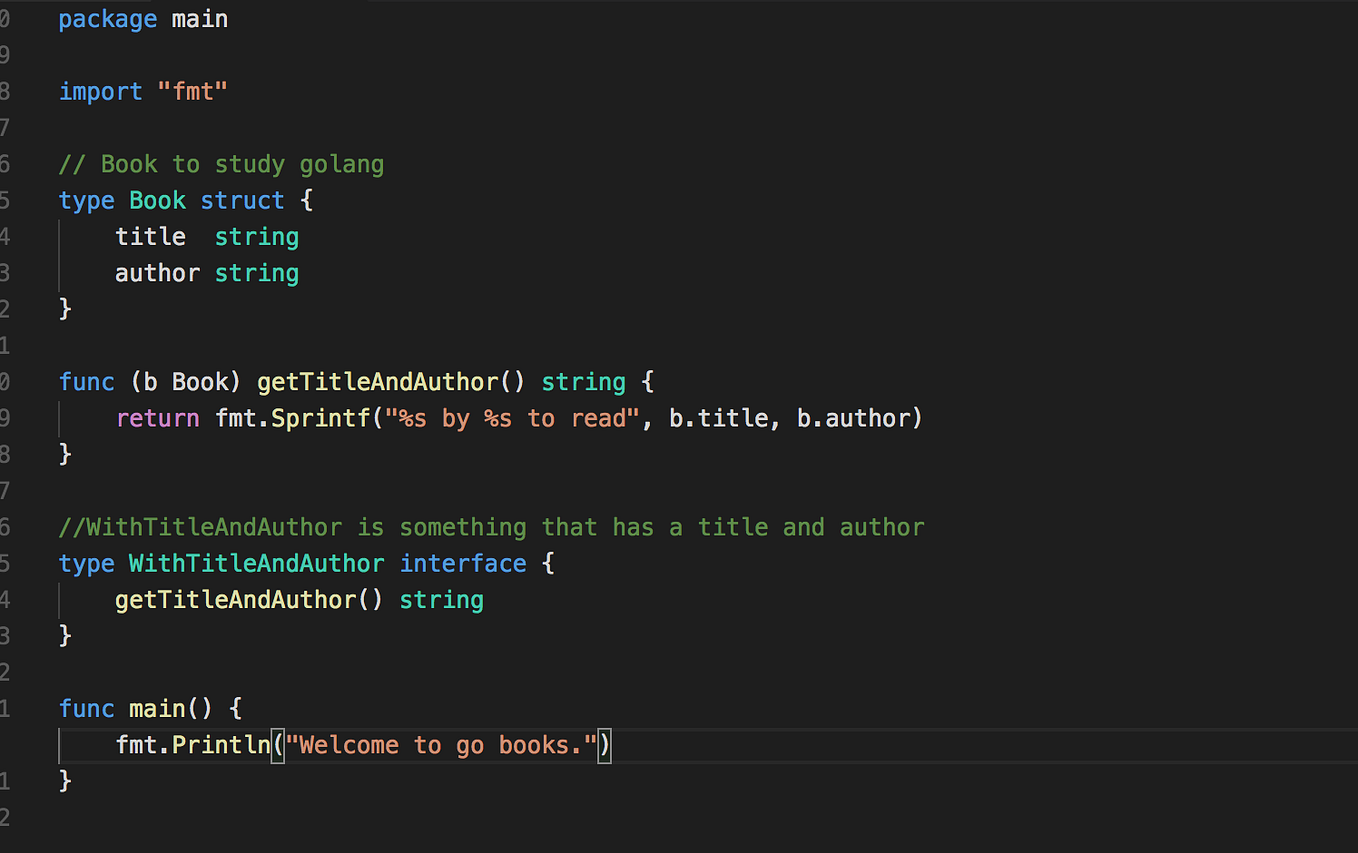Image resolution: width=1358 pixels, height=853 pixels.
Task: Click the b.title expression
Action: 718,418
